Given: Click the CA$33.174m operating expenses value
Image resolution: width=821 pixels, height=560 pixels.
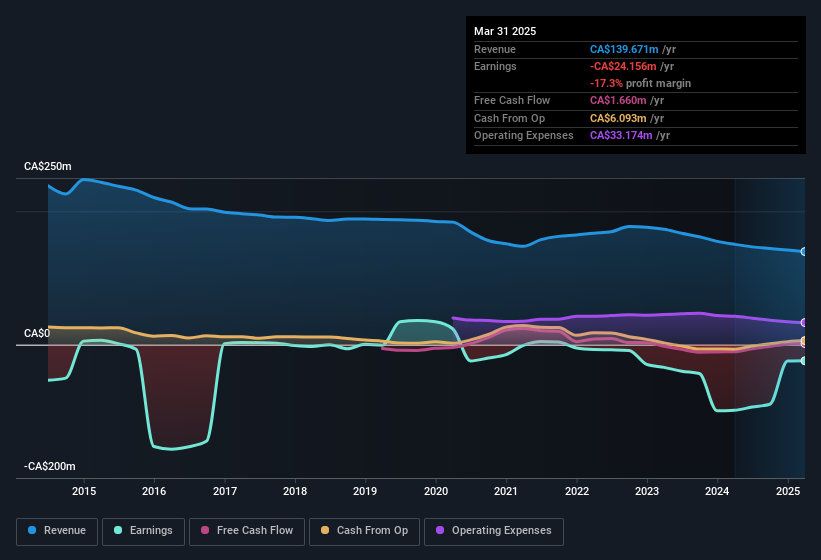Looking at the screenshot, I should pyautogui.click(x=621, y=136).
